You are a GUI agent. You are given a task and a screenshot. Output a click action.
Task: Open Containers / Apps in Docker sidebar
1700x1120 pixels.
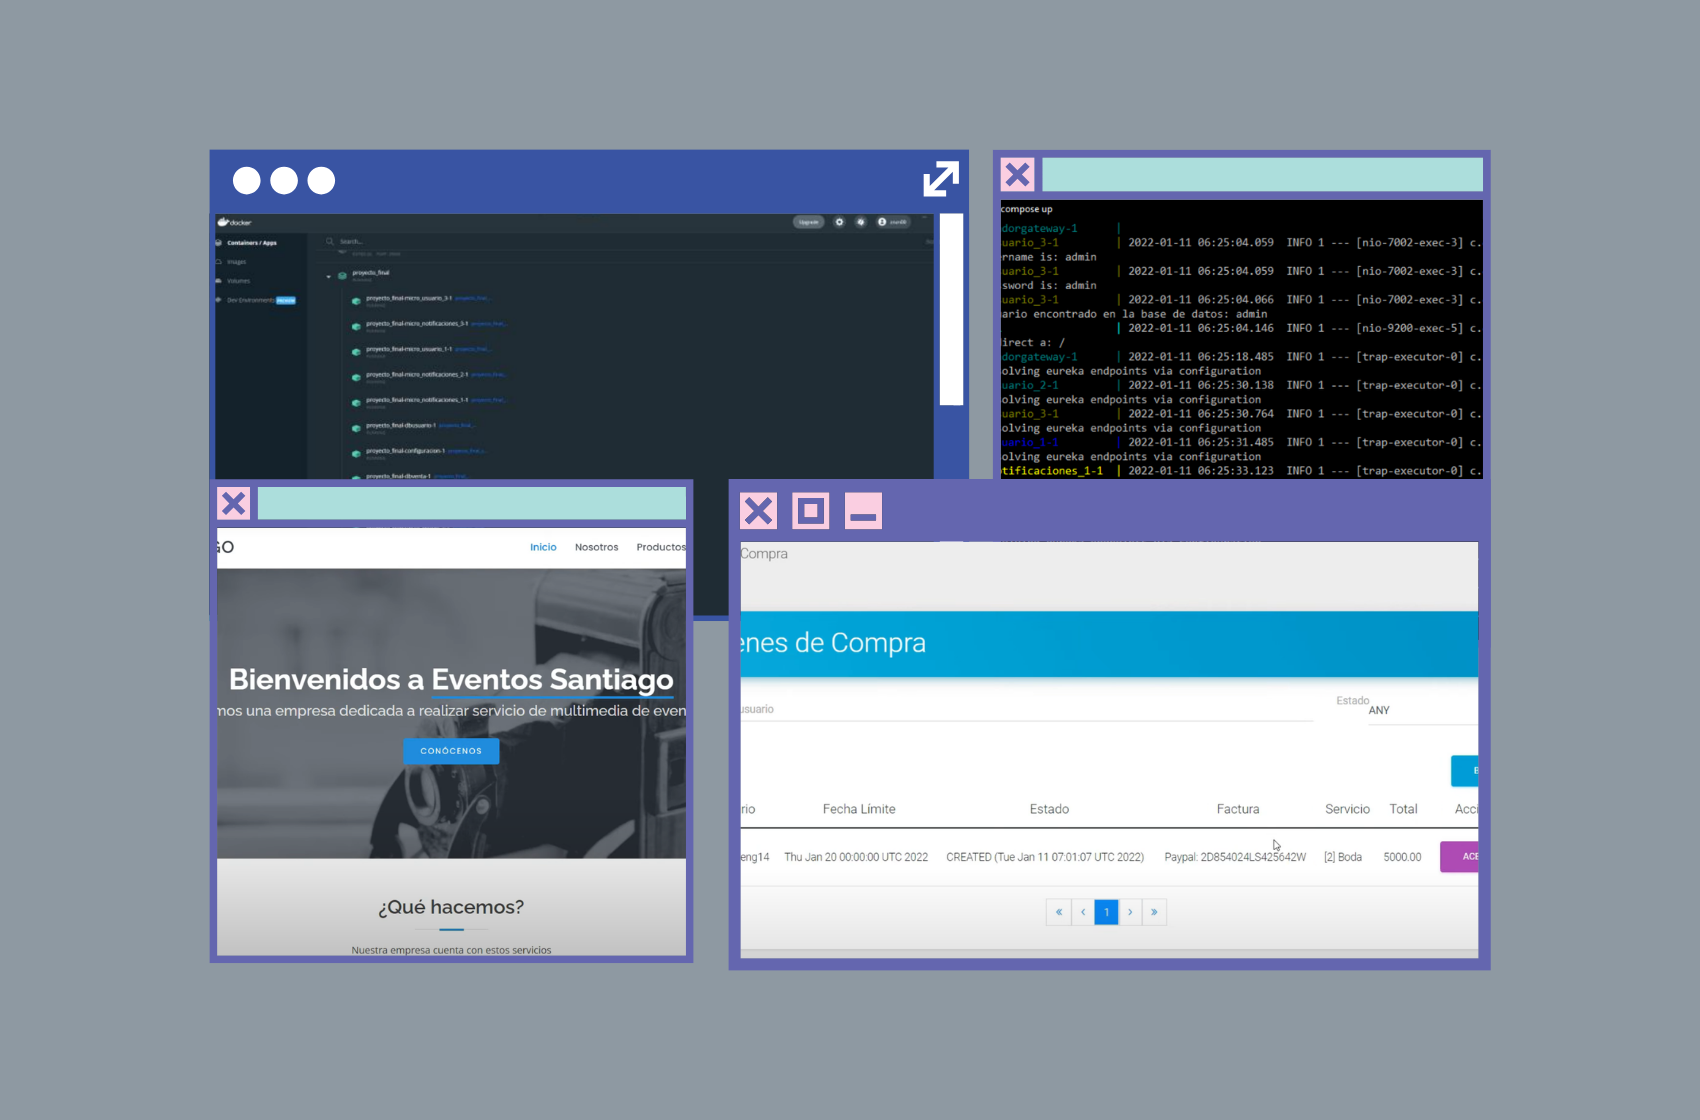[251, 243]
